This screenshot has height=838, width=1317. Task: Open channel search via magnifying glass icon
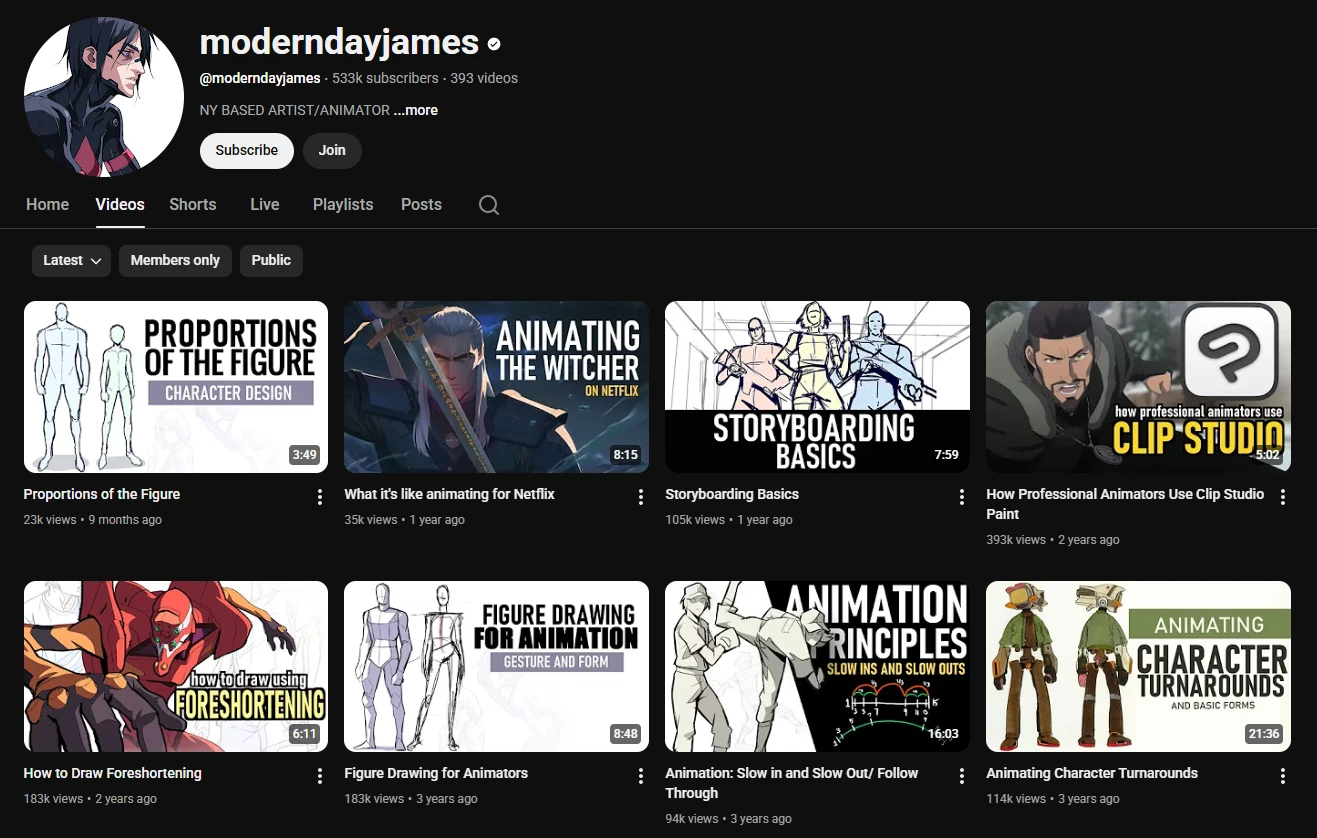point(488,204)
